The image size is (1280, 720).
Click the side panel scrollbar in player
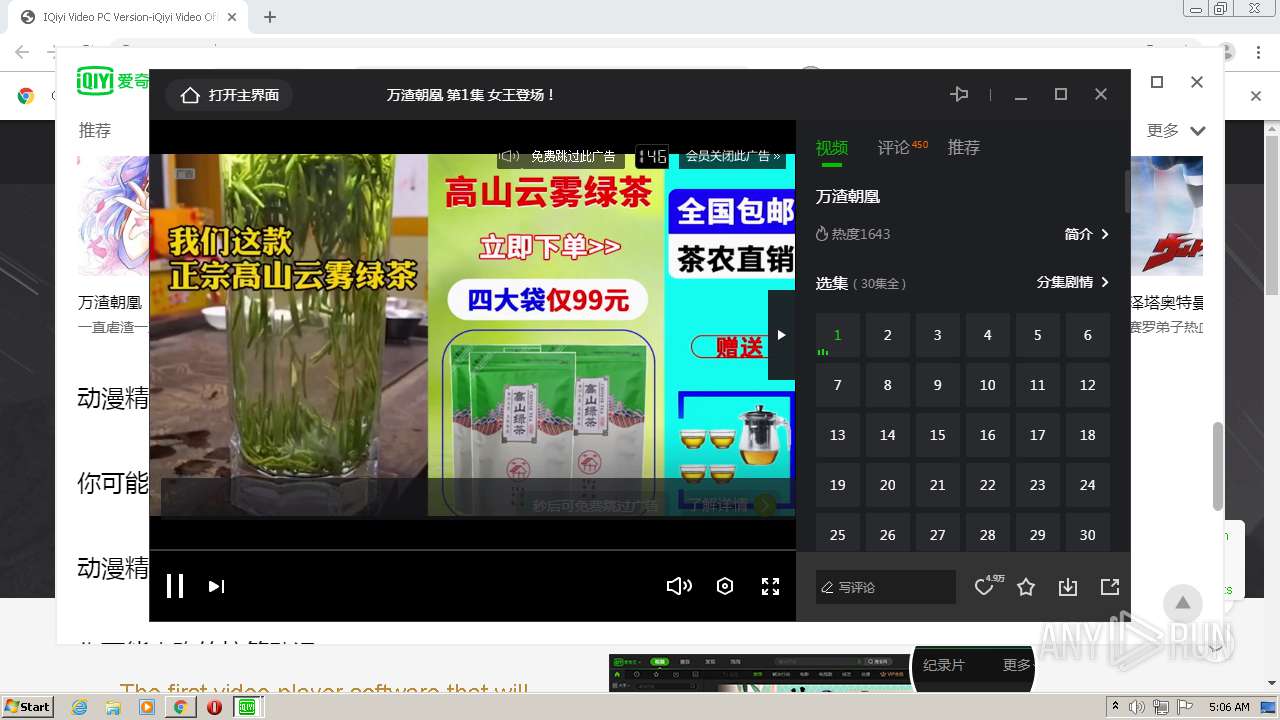pyautogui.click(x=1127, y=192)
